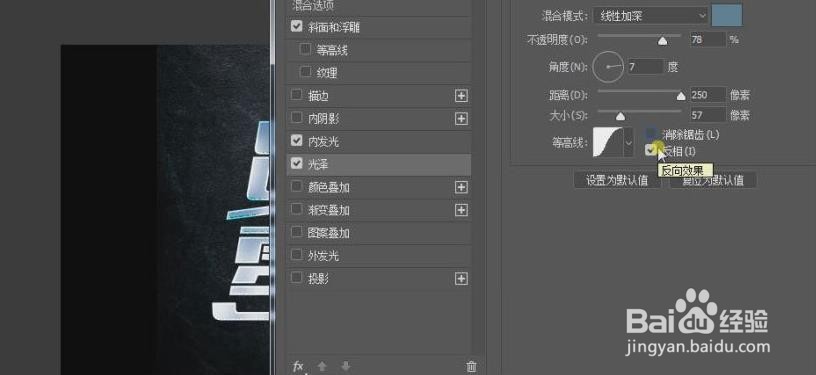The width and height of the screenshot is (816, 375).
Task: Enable the 纹理 checkbox
Action: click(305, 71)
